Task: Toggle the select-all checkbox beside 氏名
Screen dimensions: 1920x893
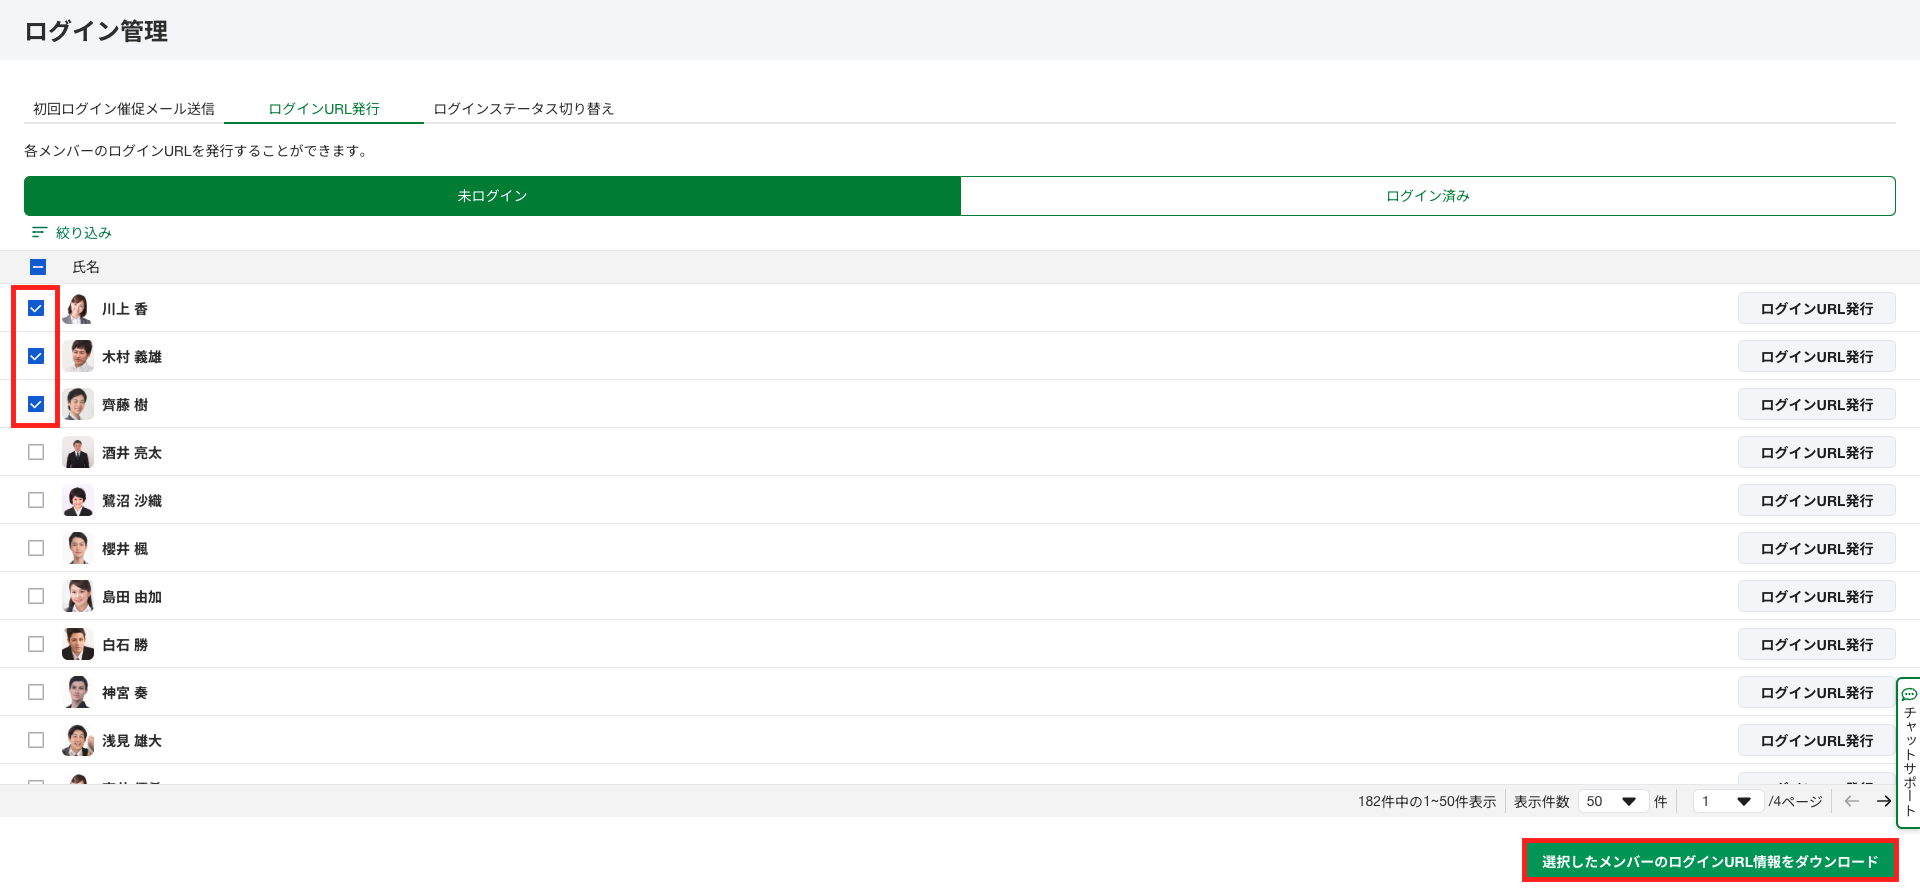Action: coord(38,267)
